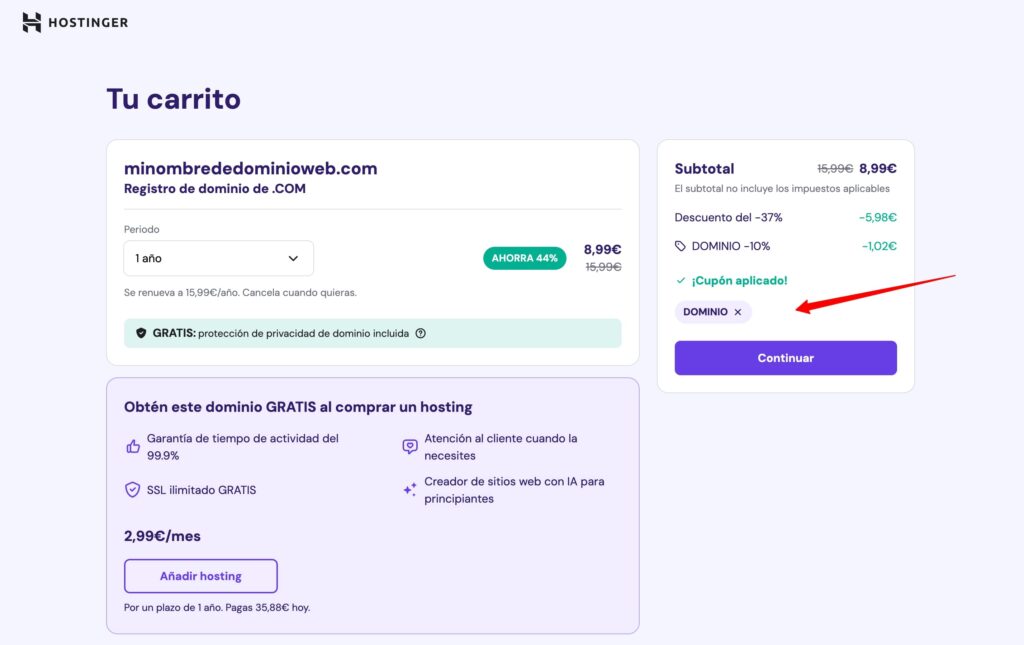Click the SSL shield checkmark icon
Viewport: 1024px width, 645px height.
(x=132, y=490)
